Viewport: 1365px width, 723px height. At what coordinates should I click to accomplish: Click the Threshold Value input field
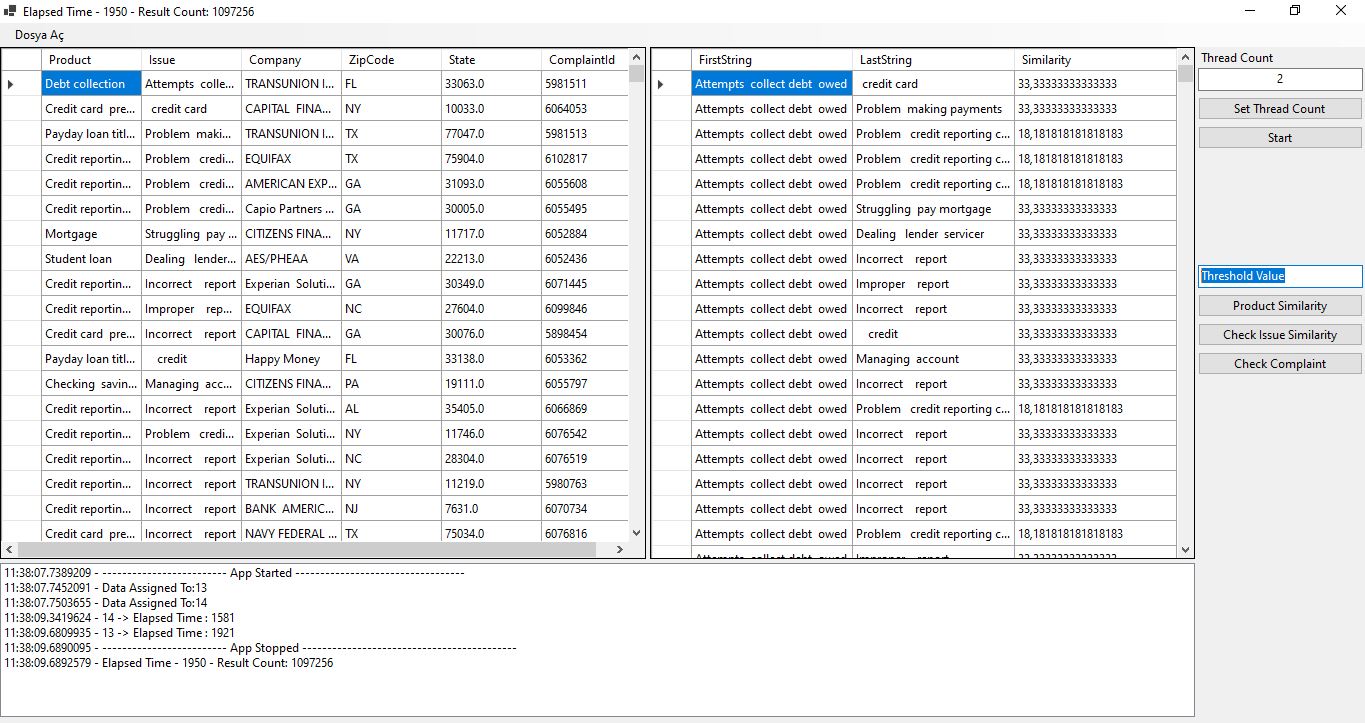pyautogui.click(x=1279, y=276)
